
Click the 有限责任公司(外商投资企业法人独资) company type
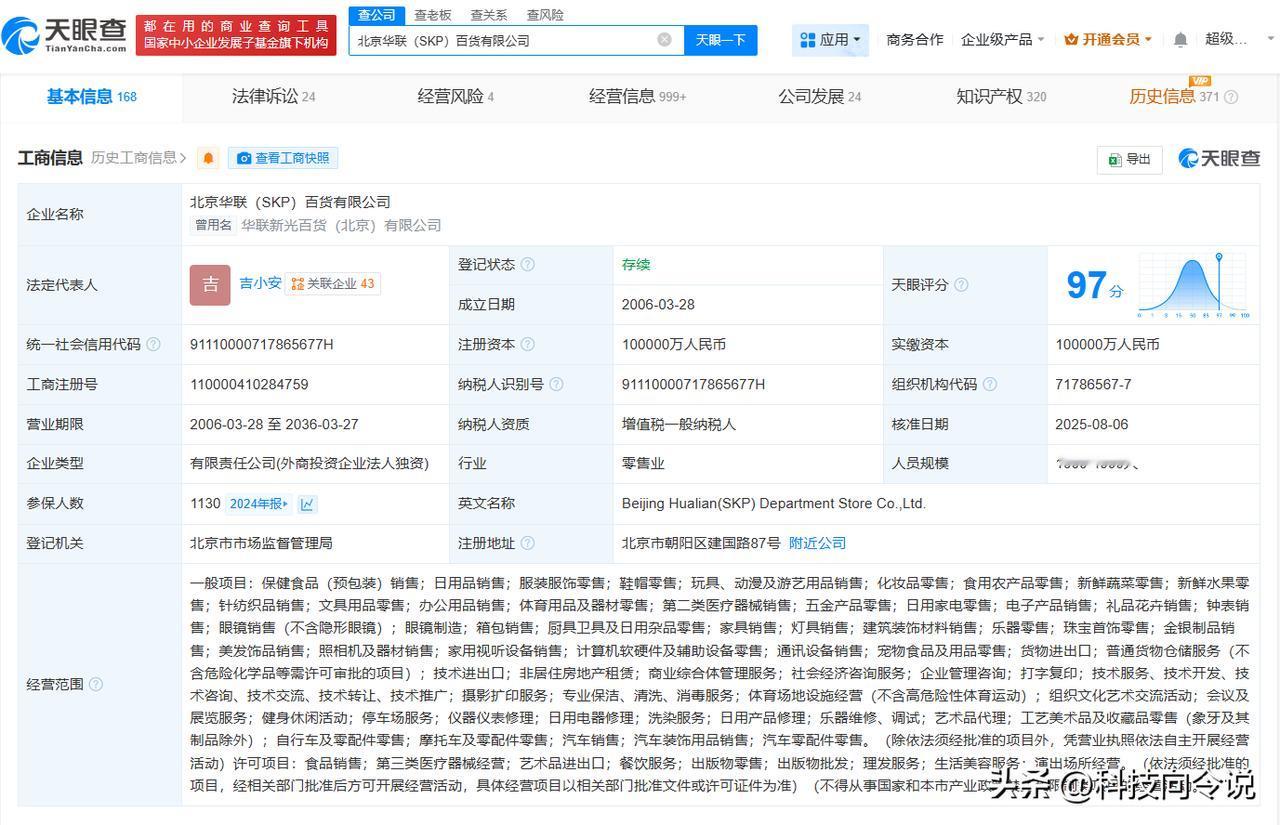tap(309, 464)
